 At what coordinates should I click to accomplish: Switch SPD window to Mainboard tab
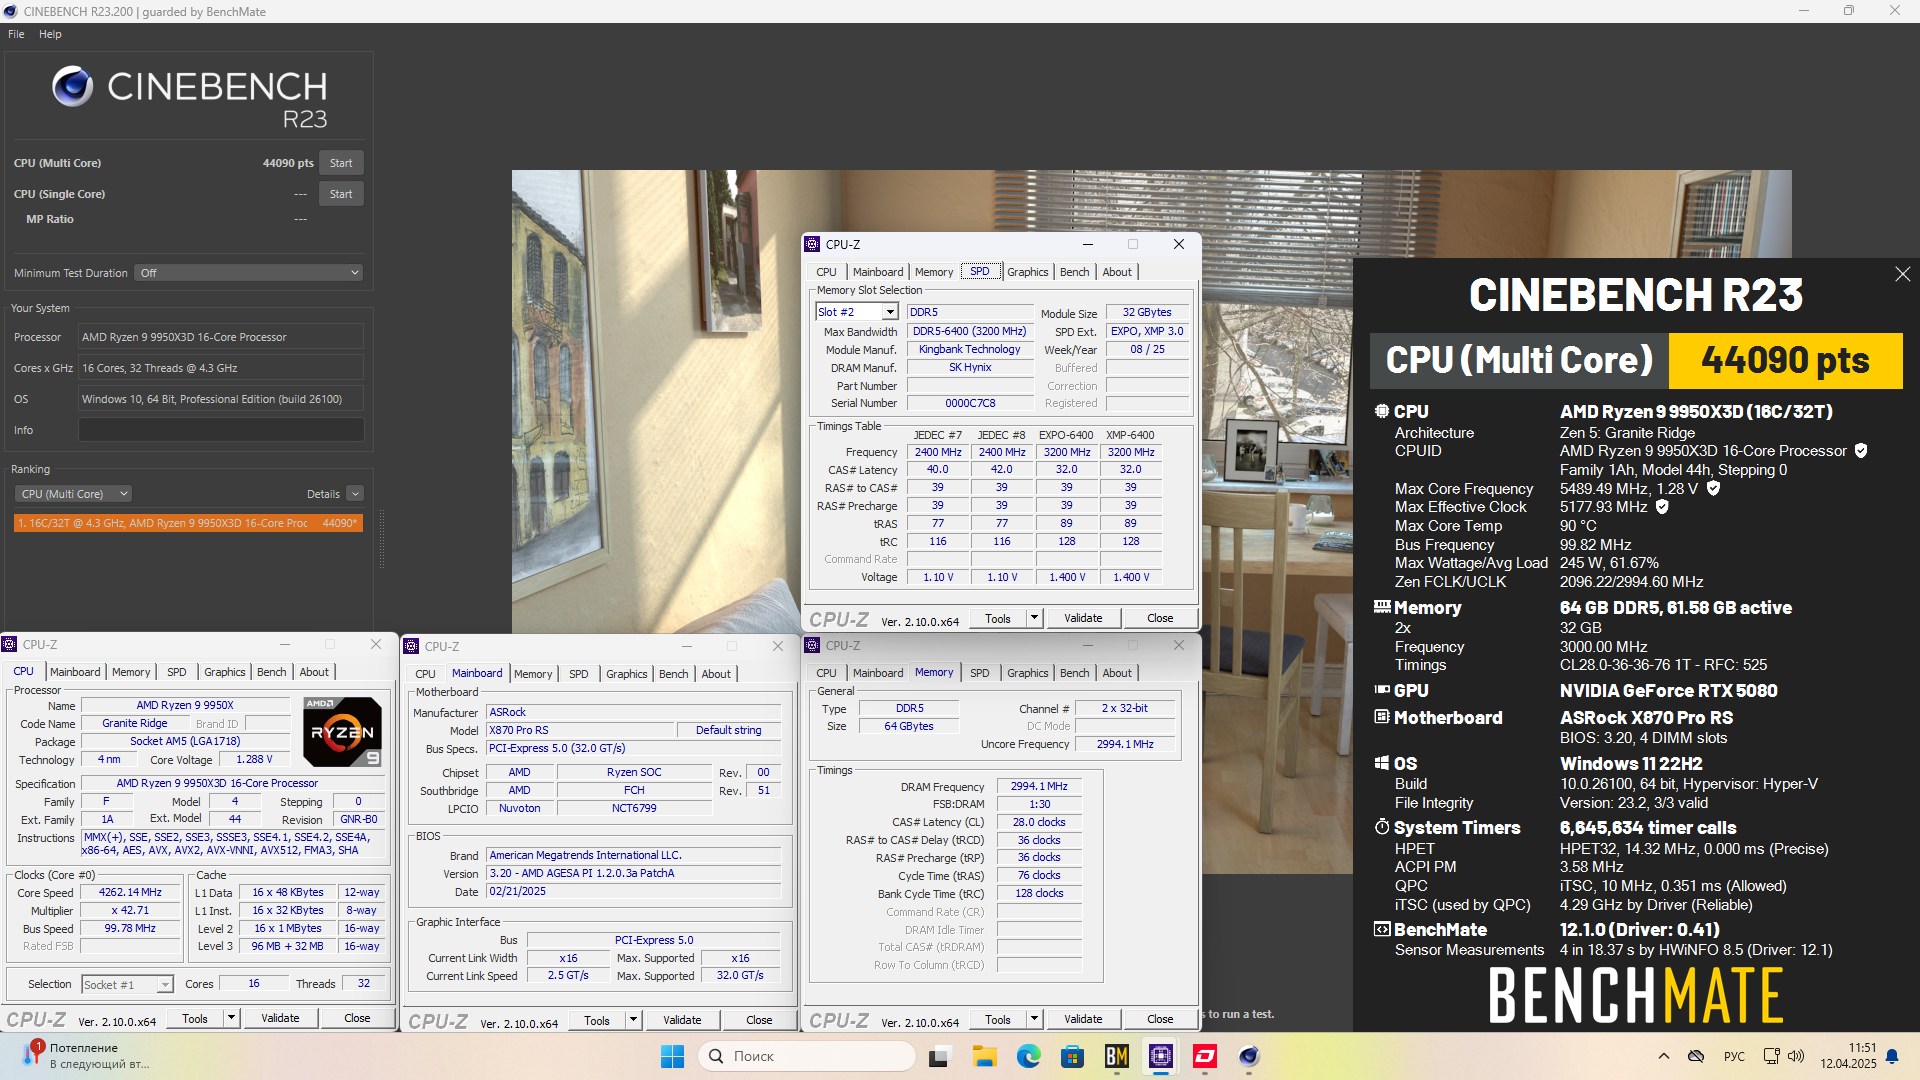coord(878,272)
